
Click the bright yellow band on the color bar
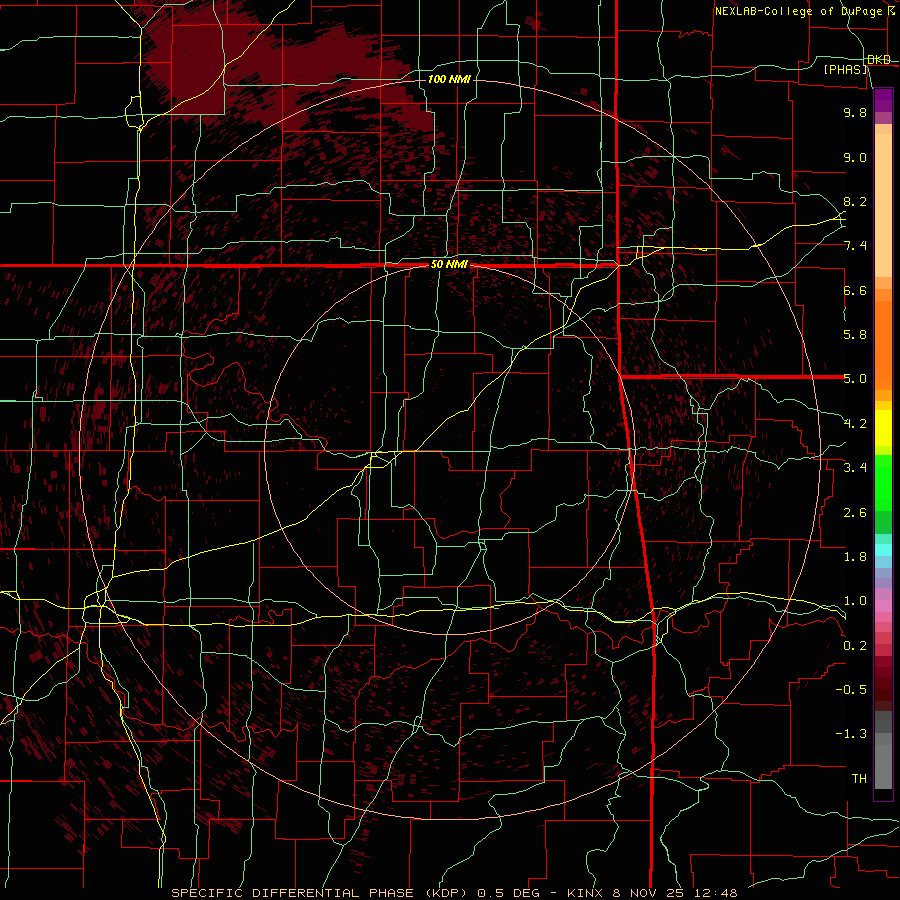tap(883, 428)
